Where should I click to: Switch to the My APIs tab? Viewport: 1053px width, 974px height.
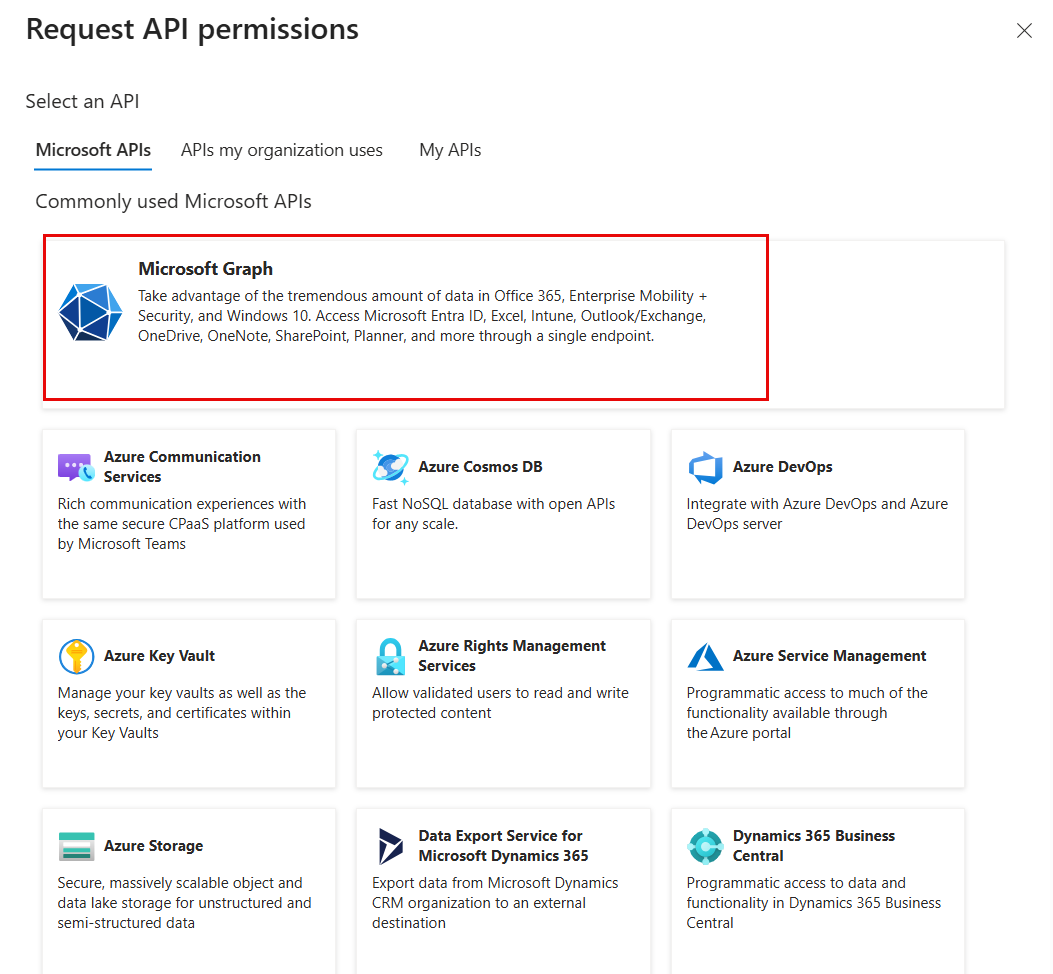point(450,149)
